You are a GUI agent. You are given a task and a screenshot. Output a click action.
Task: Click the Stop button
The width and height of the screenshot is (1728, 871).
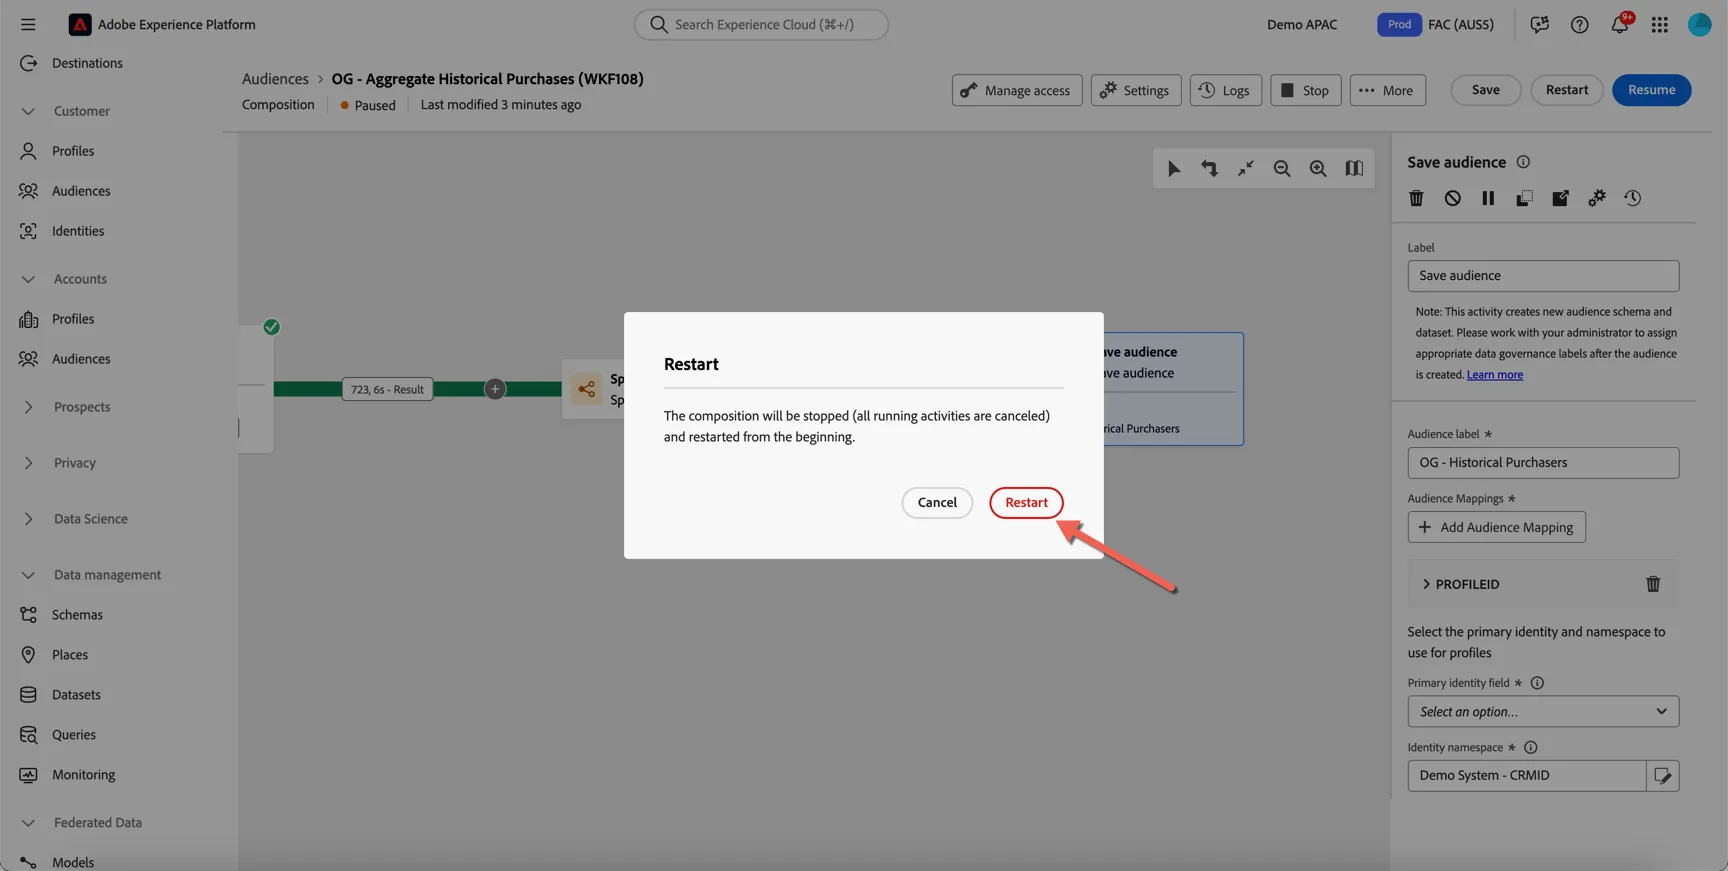pyautogui.click(x=1305, y=90)
